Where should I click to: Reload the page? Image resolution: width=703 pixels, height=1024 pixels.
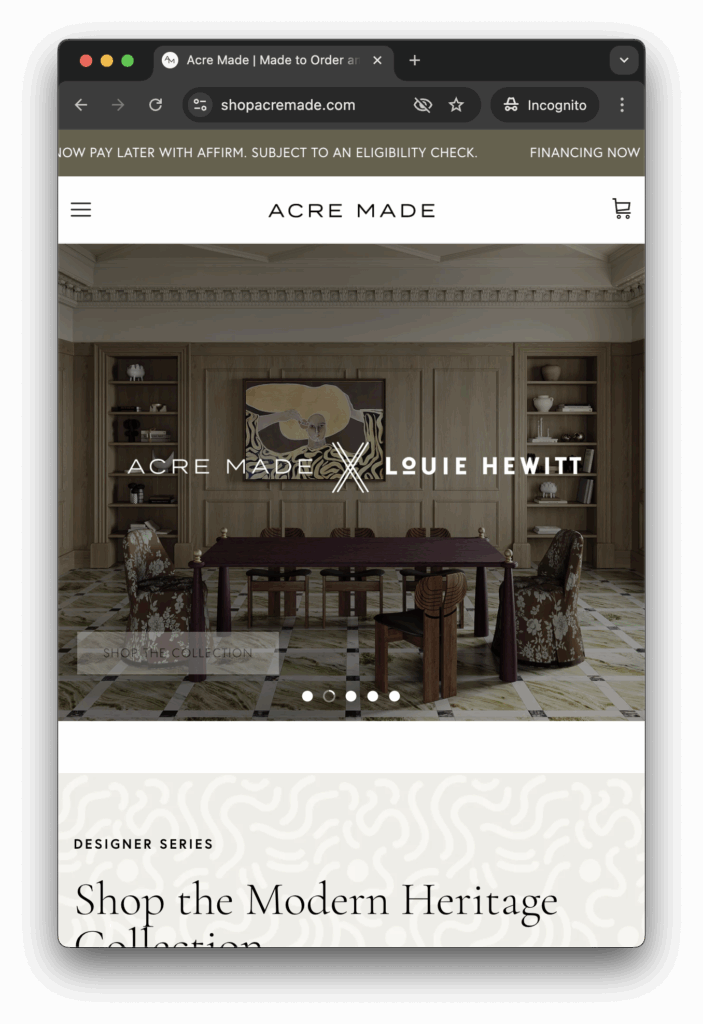coord(155,104)
